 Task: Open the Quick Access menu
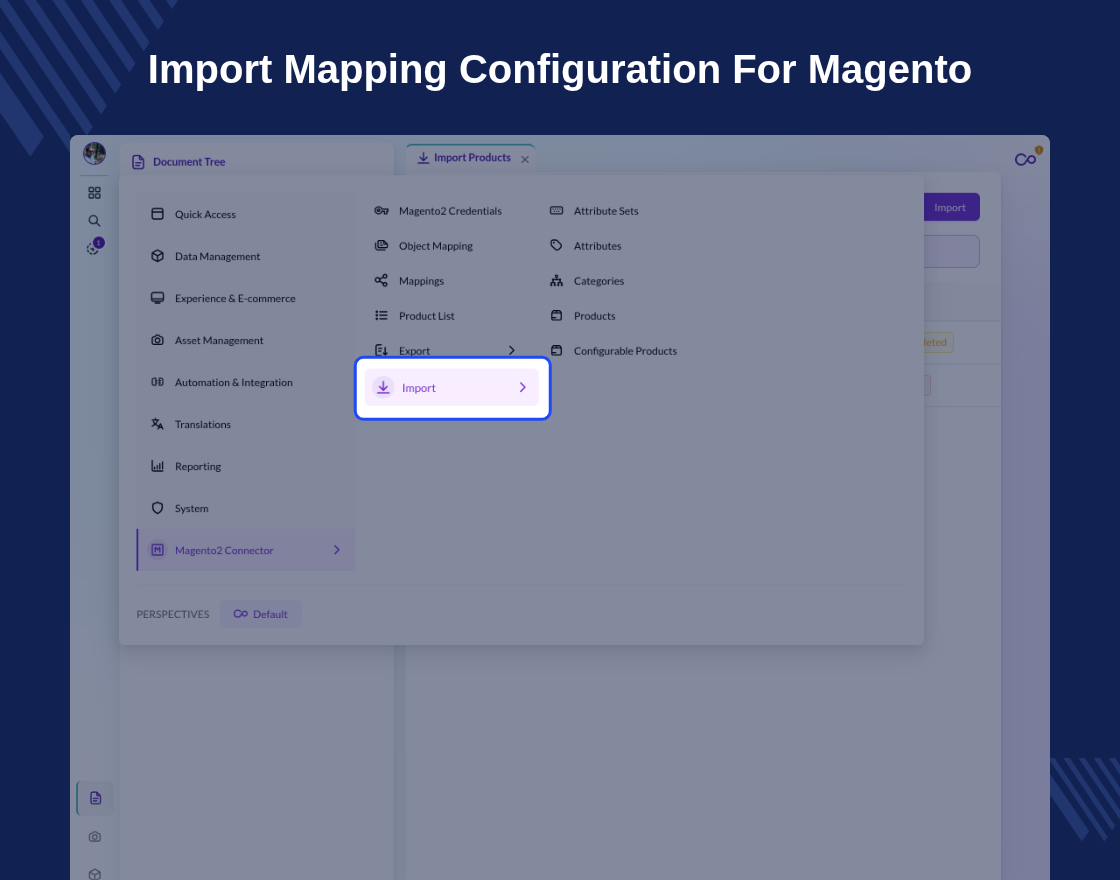coord(246,214)
